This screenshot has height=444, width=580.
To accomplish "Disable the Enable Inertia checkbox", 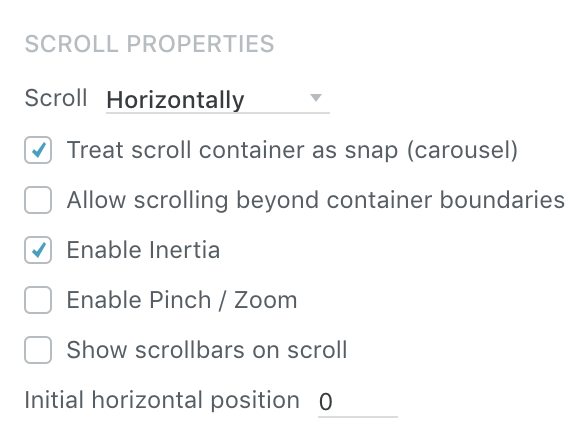I will coord(38,250).
